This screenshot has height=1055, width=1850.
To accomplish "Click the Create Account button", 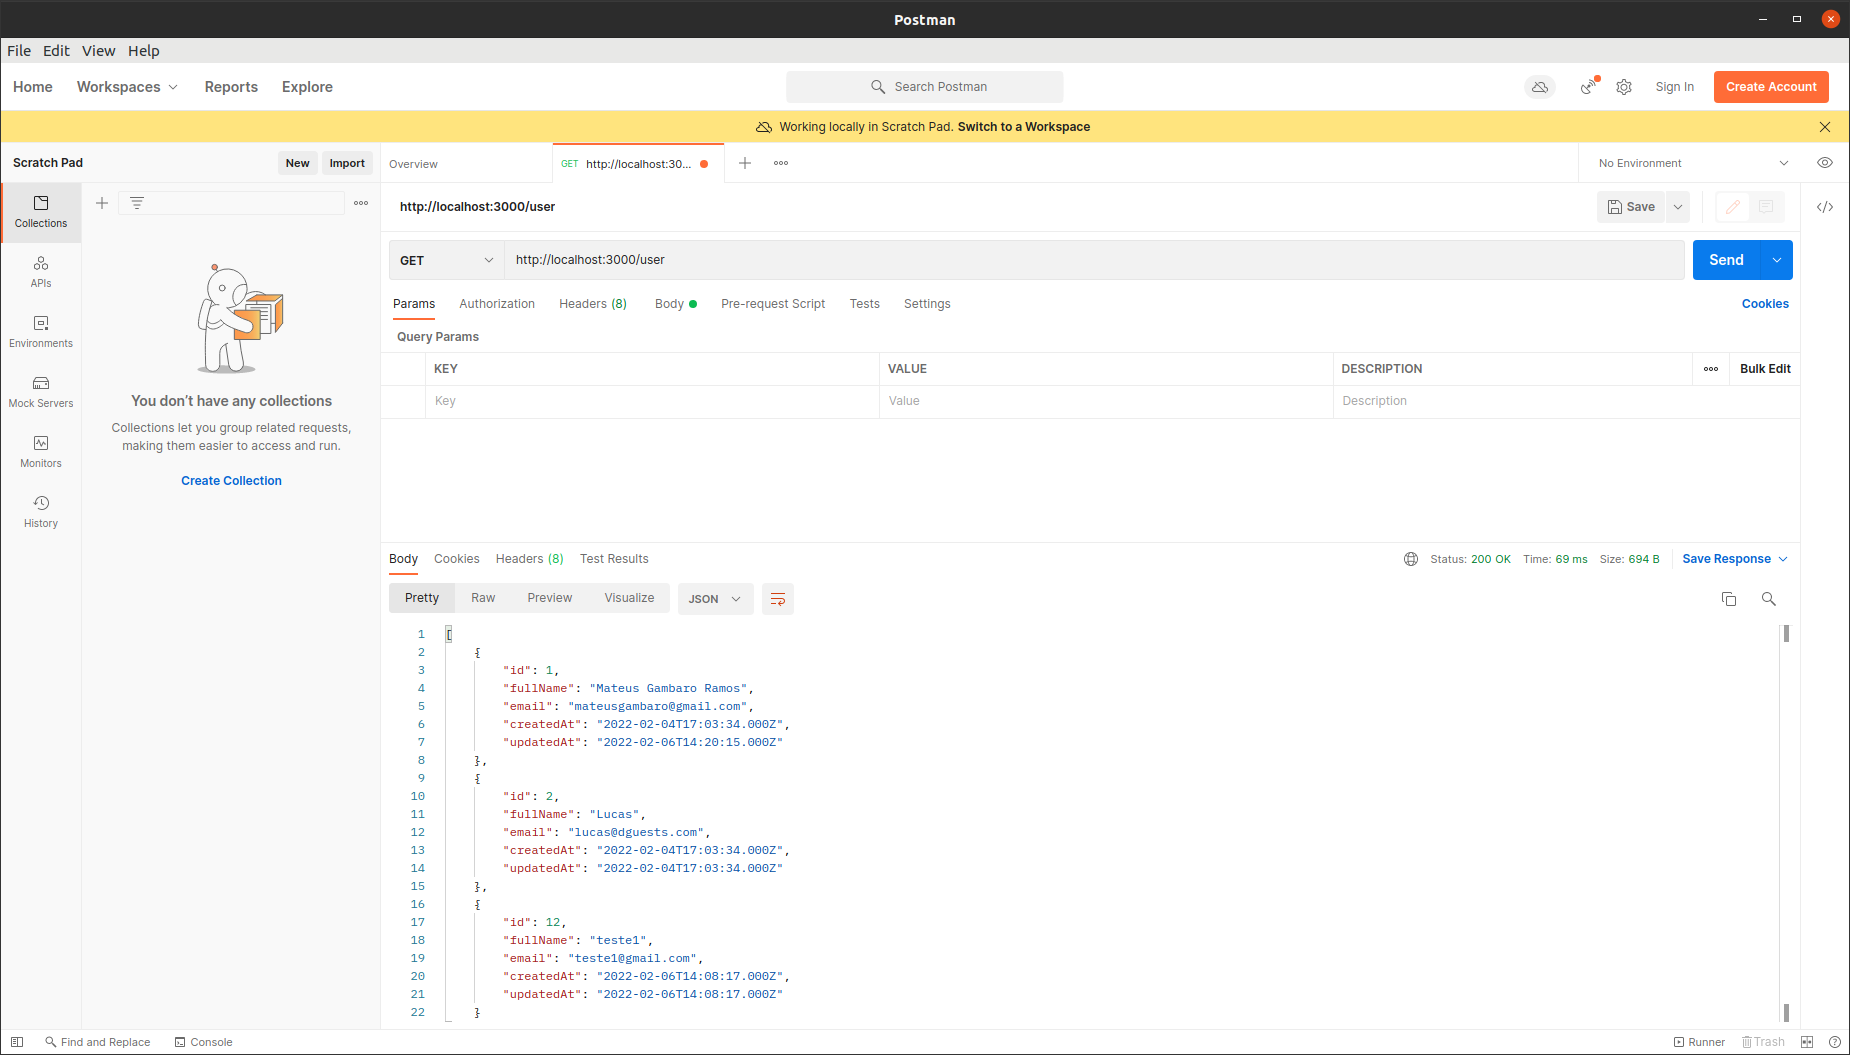I will 1771,87.
